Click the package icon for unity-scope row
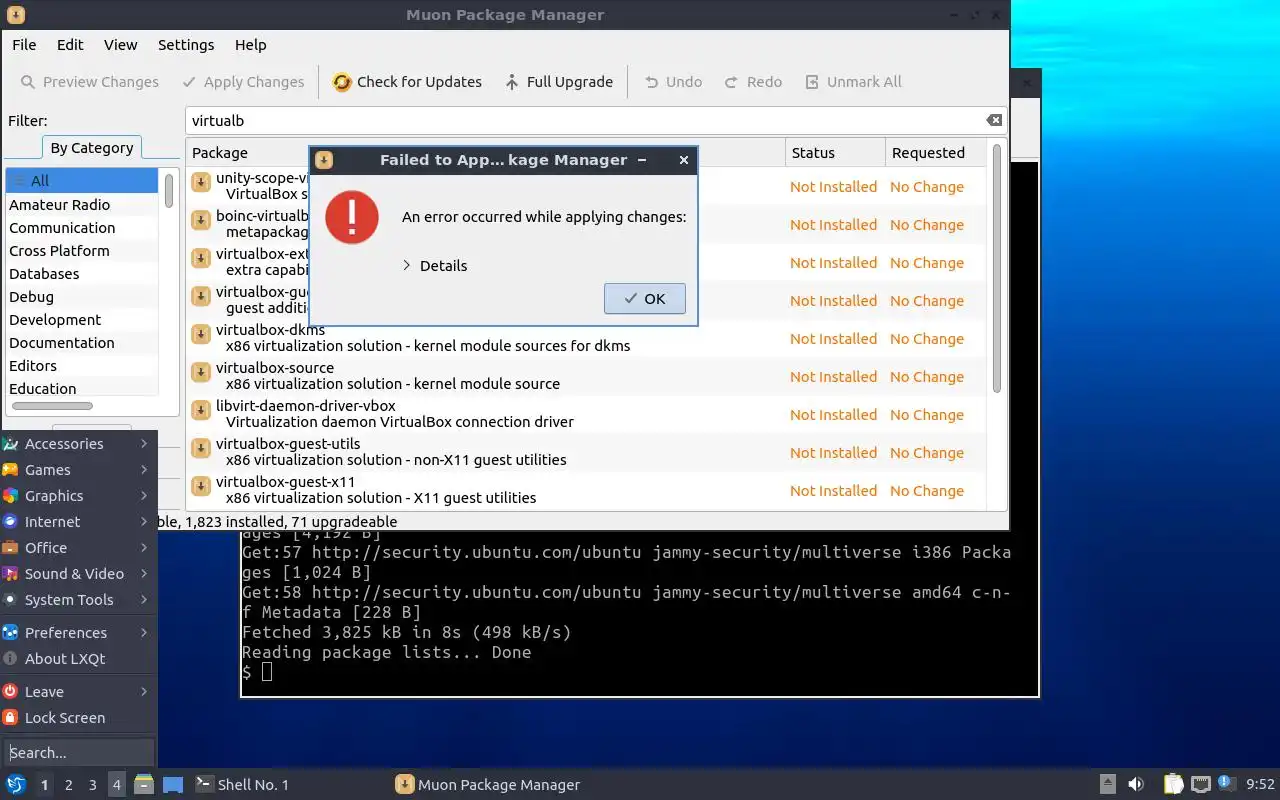Screen dimensions: 1280x800 pyautogui.click(x=200, y=182)
